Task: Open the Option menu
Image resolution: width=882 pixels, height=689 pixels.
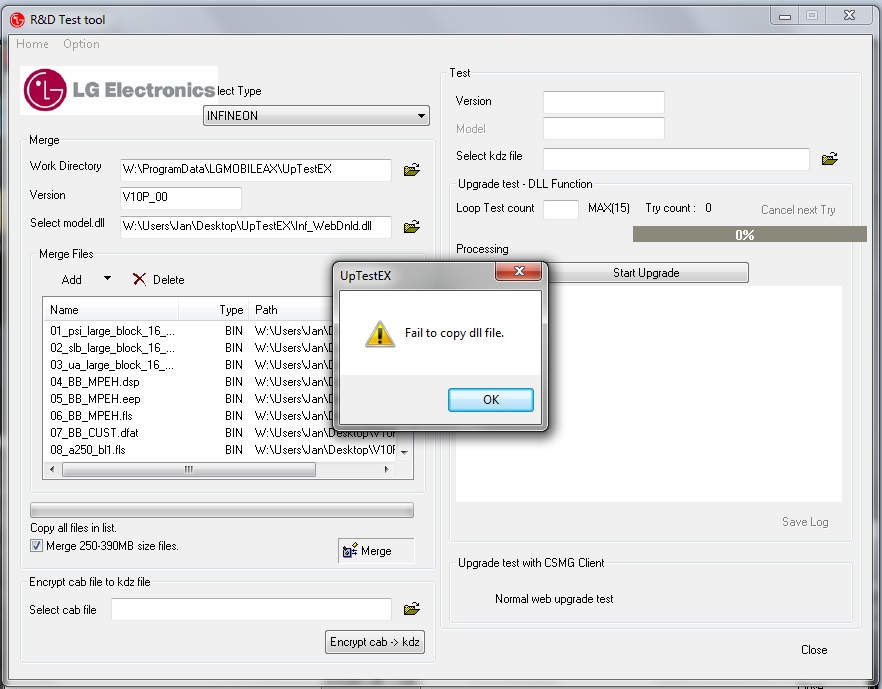Action: pyautogui.click(x=81, y=44)
